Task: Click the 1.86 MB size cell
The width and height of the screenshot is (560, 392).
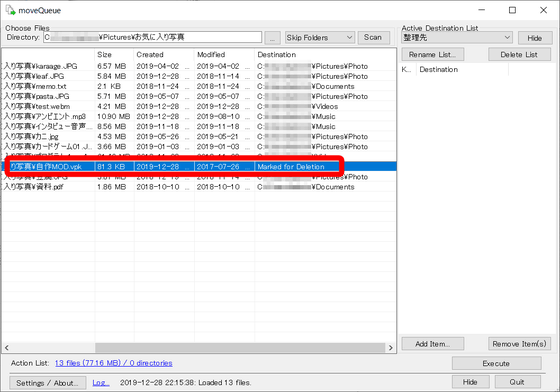Action: pyautogui.click(x=111, y=187)
